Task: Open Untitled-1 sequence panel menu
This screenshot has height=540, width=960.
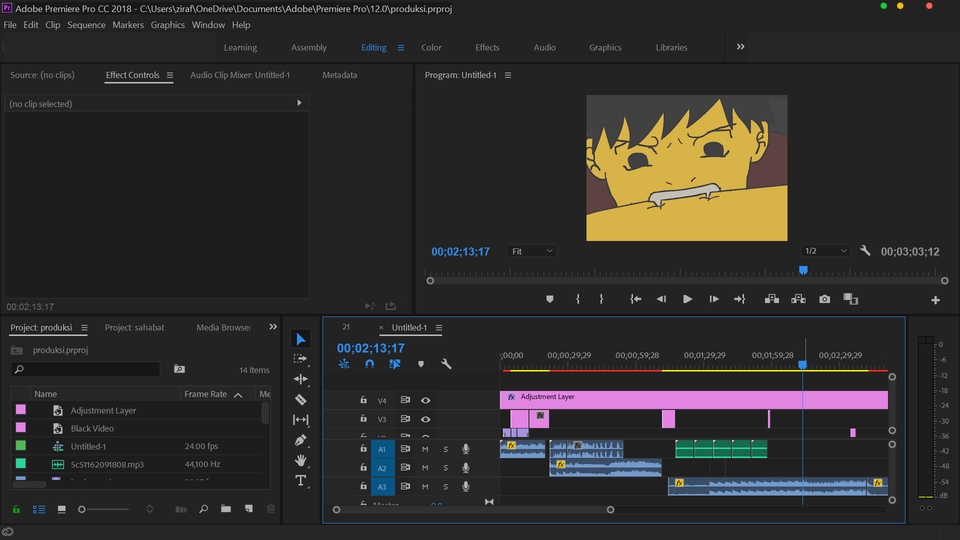Action: click(439, 328)
